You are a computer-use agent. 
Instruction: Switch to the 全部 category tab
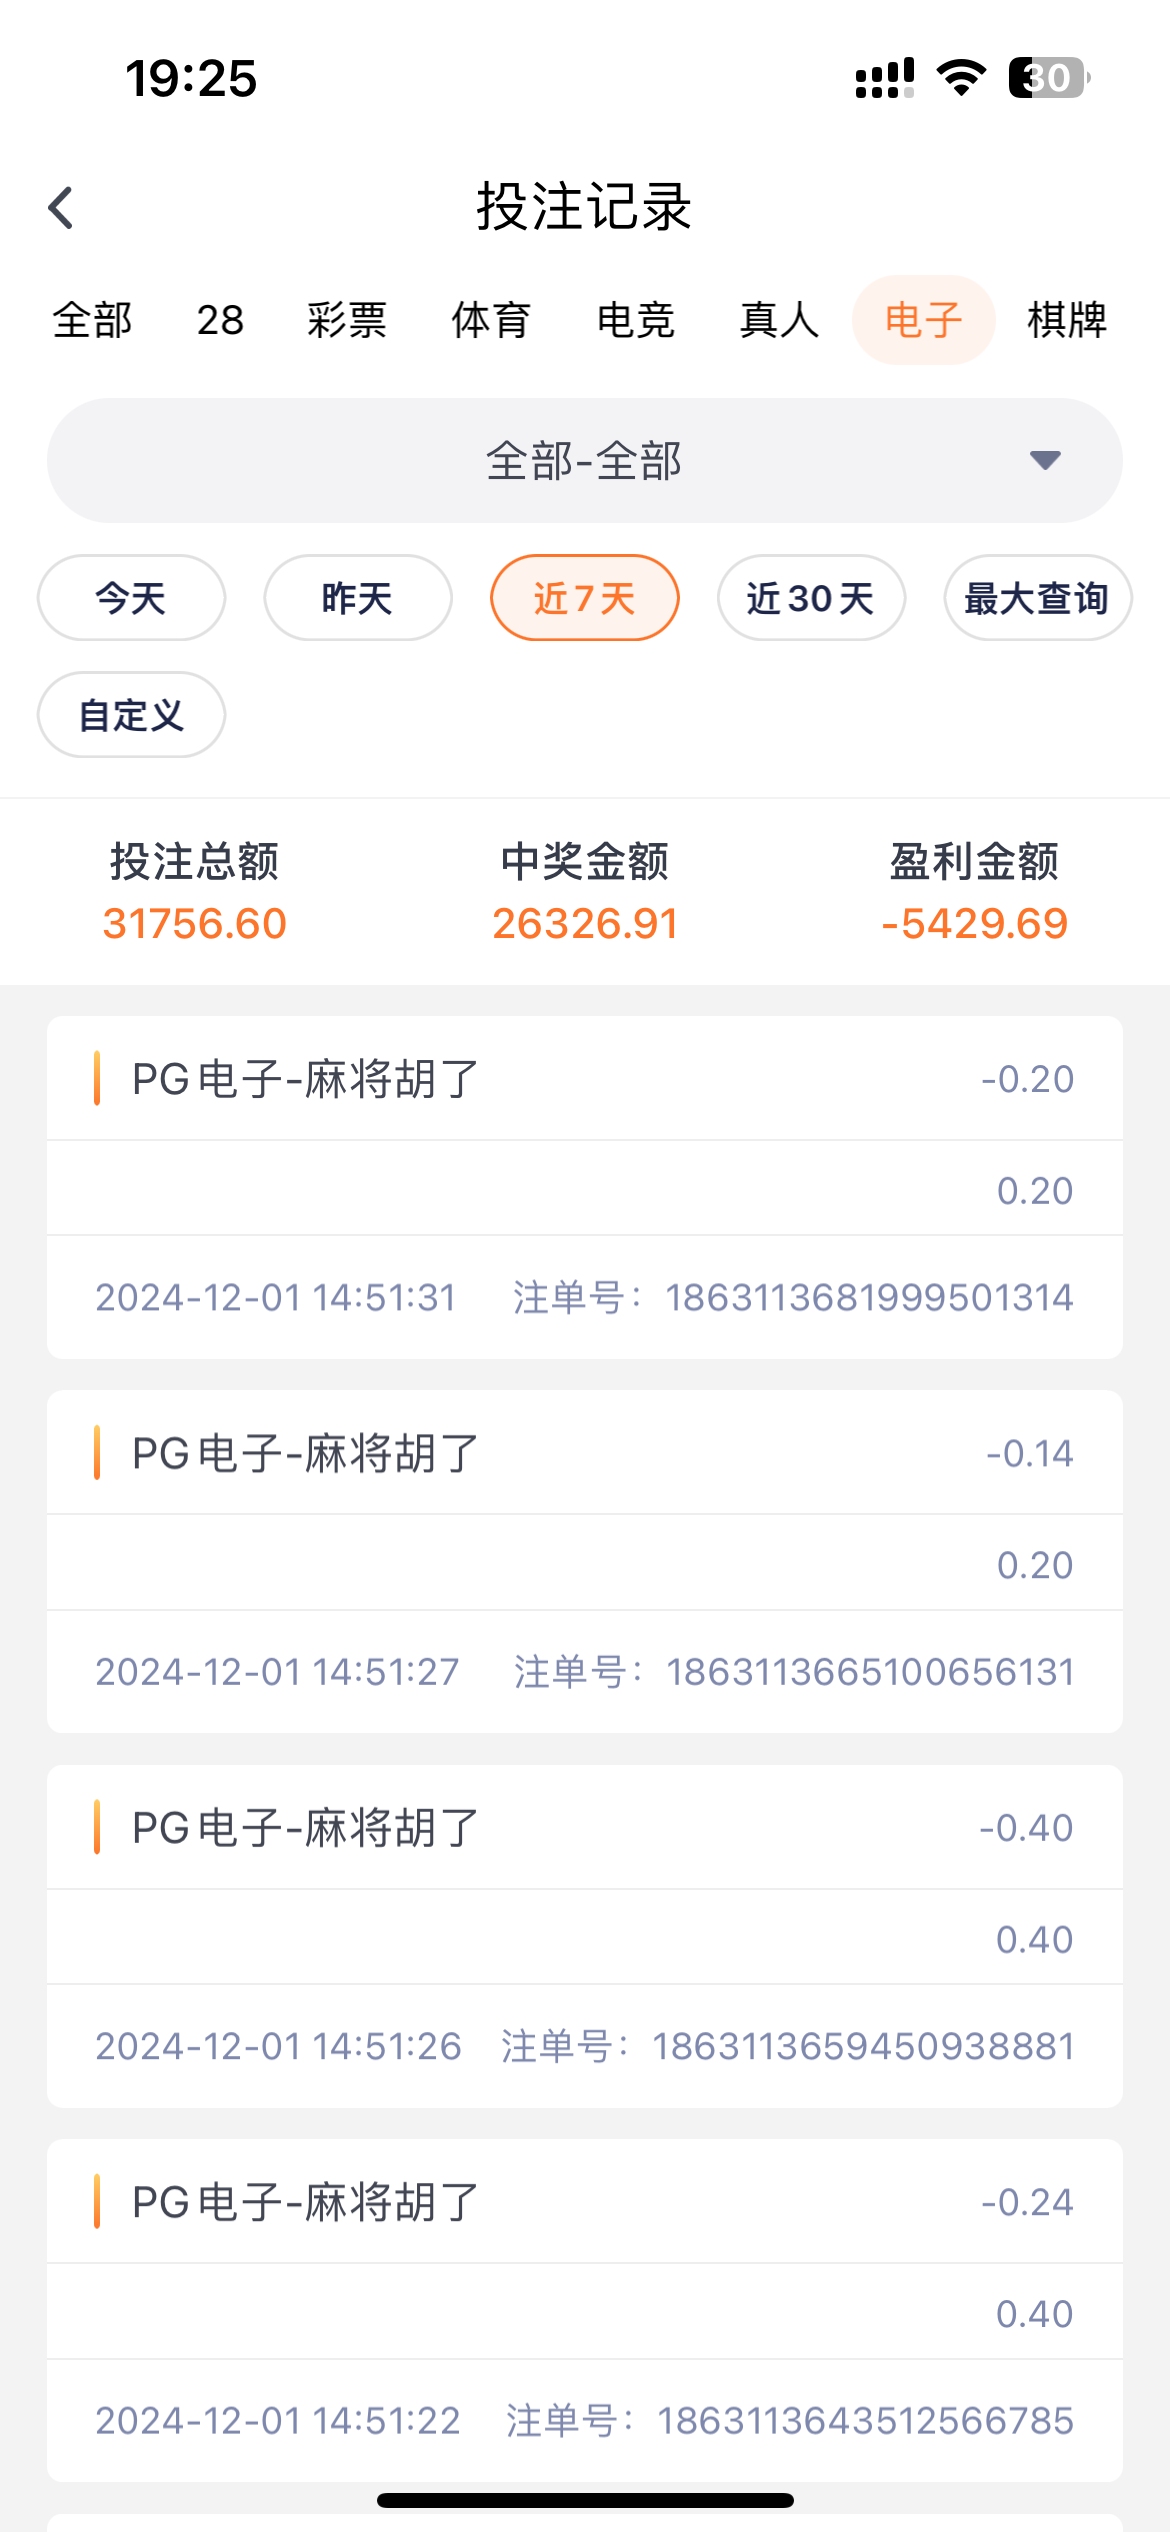click(92, 321)
